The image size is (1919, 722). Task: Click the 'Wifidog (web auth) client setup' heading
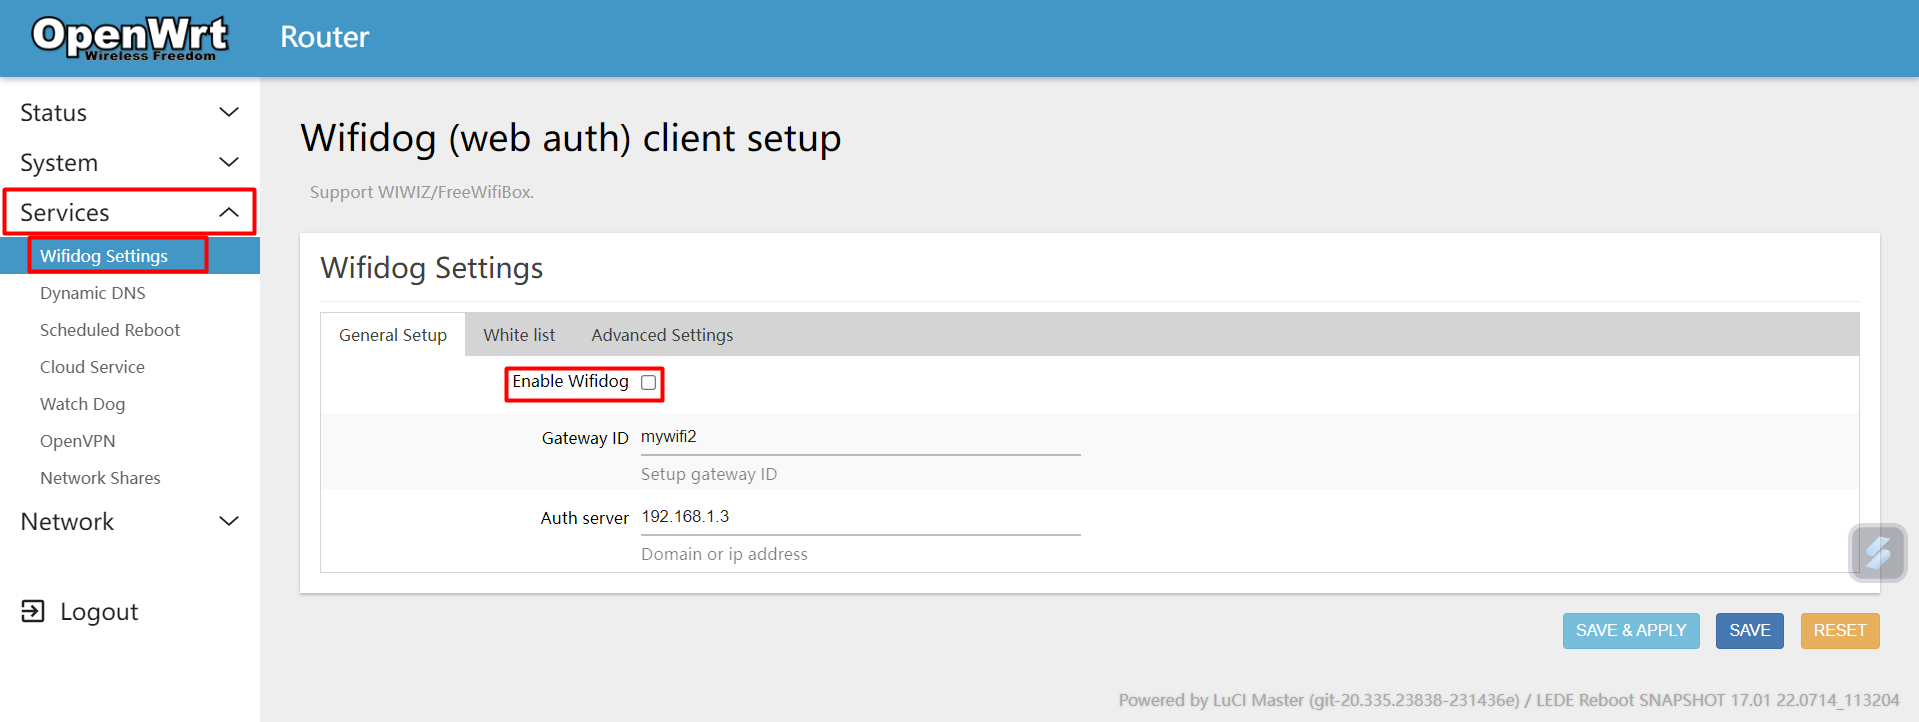[x=571, y=138]
